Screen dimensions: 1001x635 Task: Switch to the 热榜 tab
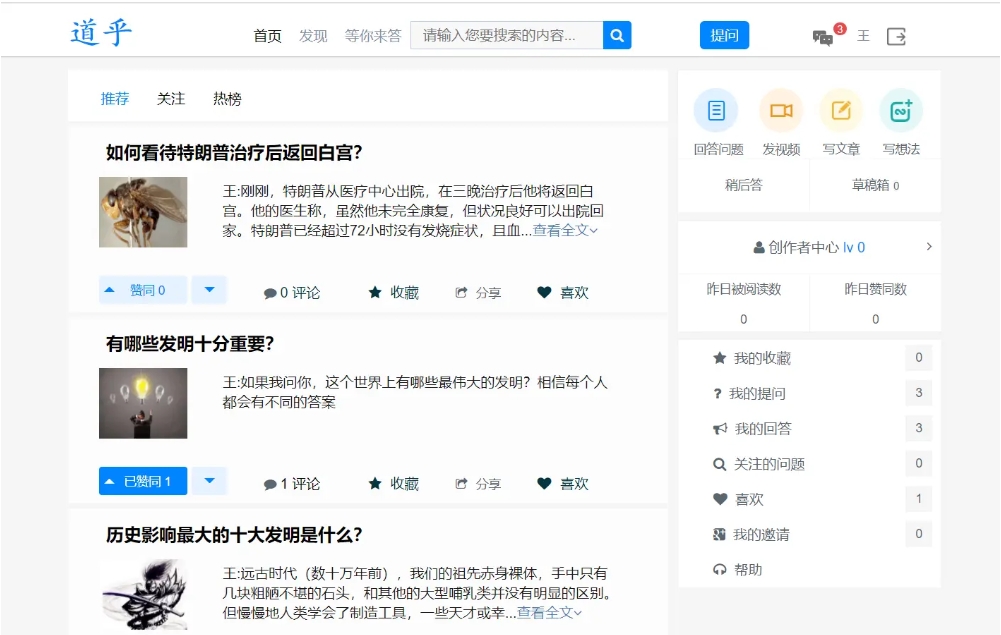point(227,98)
